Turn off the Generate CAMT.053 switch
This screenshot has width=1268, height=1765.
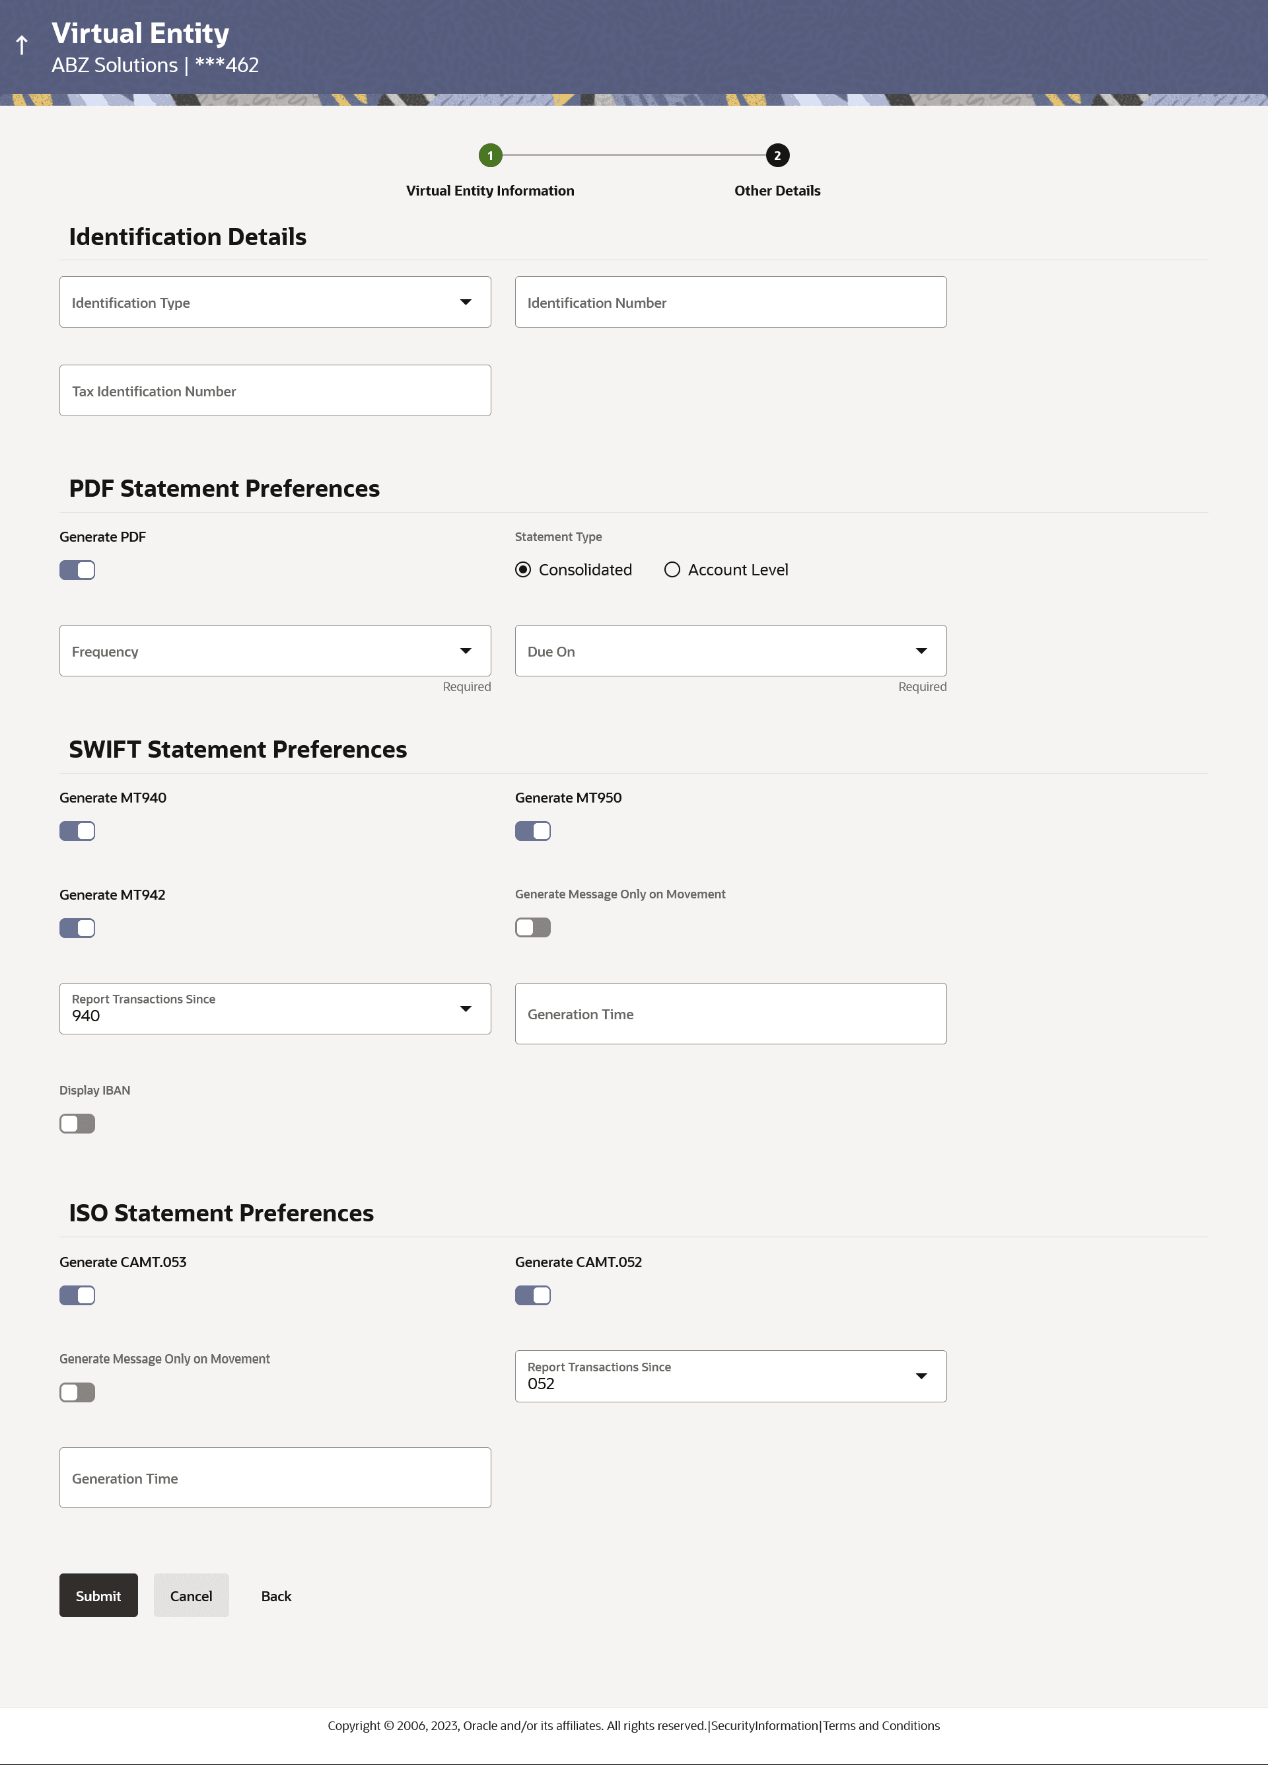click(77, 1296)
